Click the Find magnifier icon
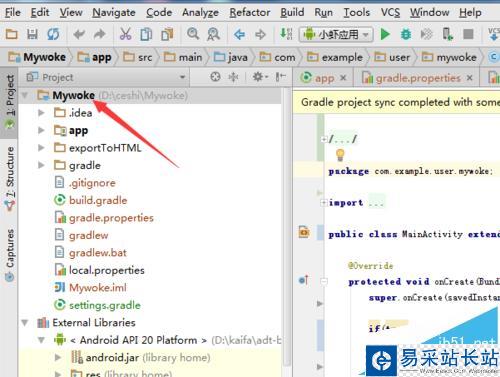Image resolution: width=500 pixels, height=377 pixels. point(193,34)
